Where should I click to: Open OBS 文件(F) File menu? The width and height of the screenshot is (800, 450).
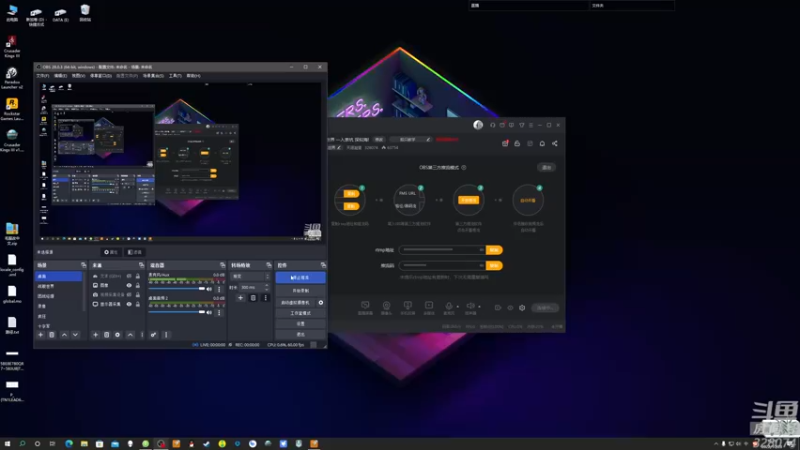42,76
